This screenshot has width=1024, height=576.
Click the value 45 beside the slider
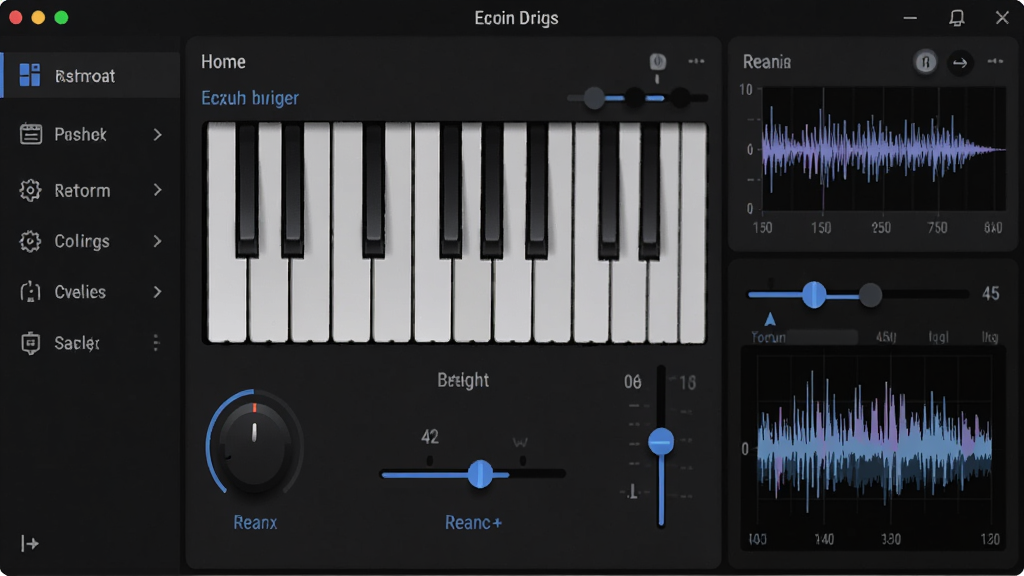[991, 294]
